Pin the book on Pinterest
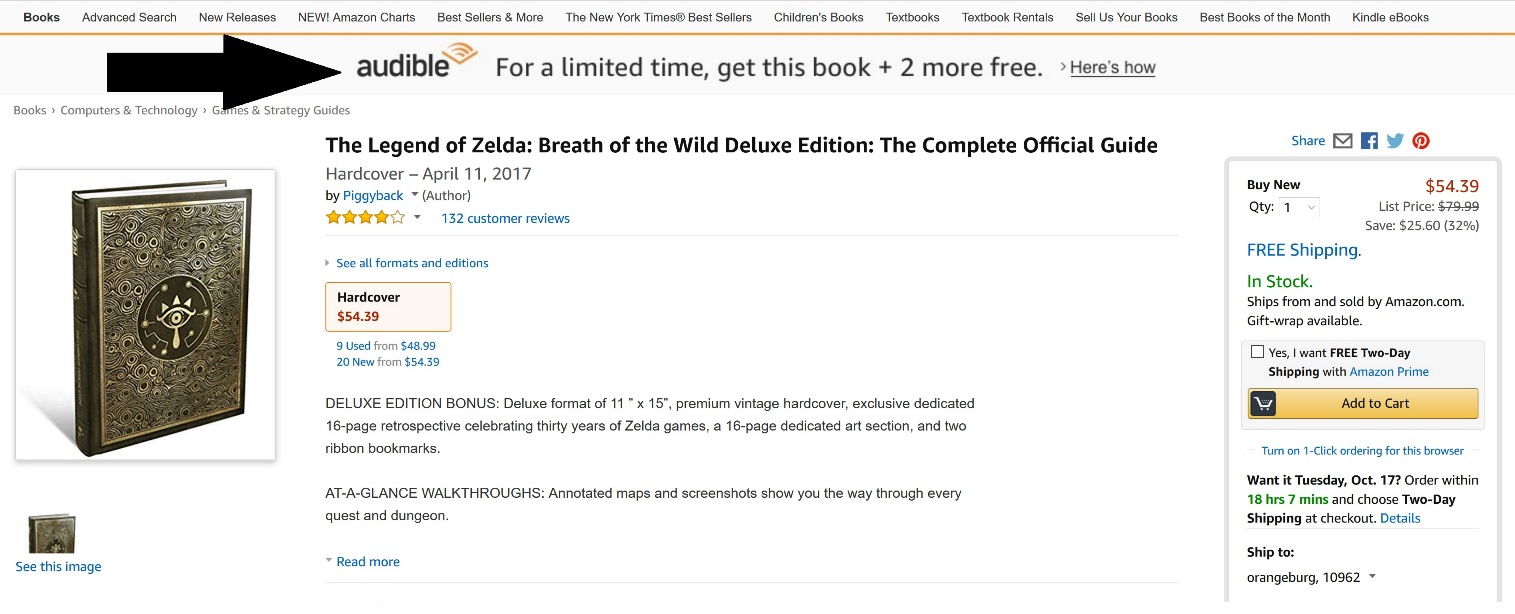1515x614 pixels. click(x=1421, y=141)
